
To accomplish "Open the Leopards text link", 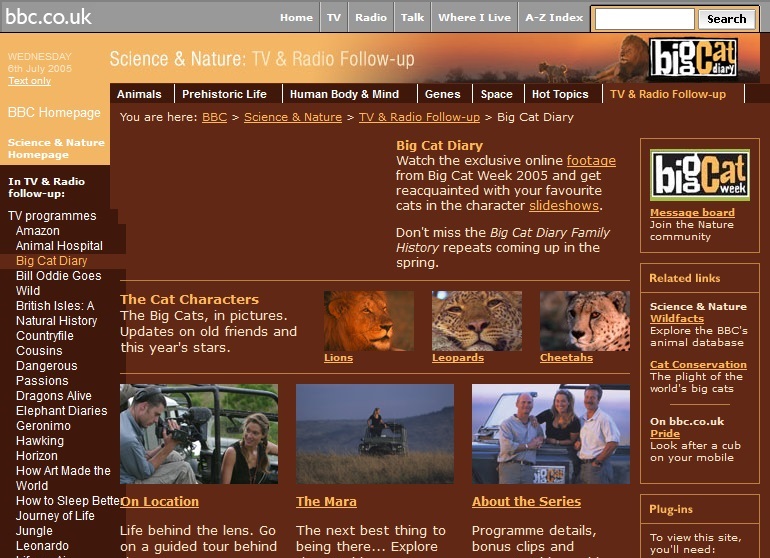I will [458, 358].
